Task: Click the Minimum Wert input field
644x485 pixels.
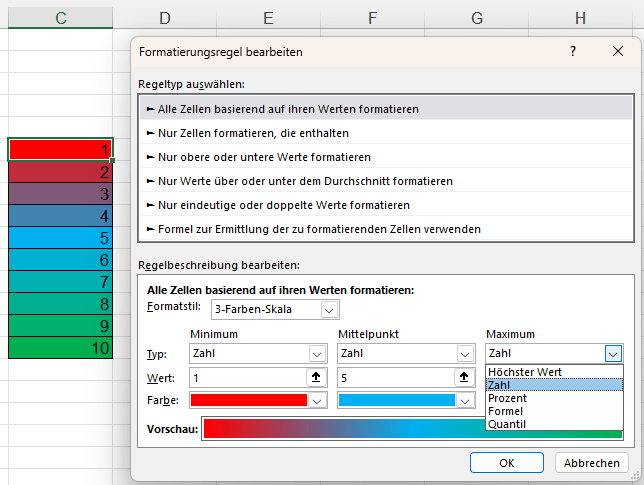Action: click(x=245, y=377)
